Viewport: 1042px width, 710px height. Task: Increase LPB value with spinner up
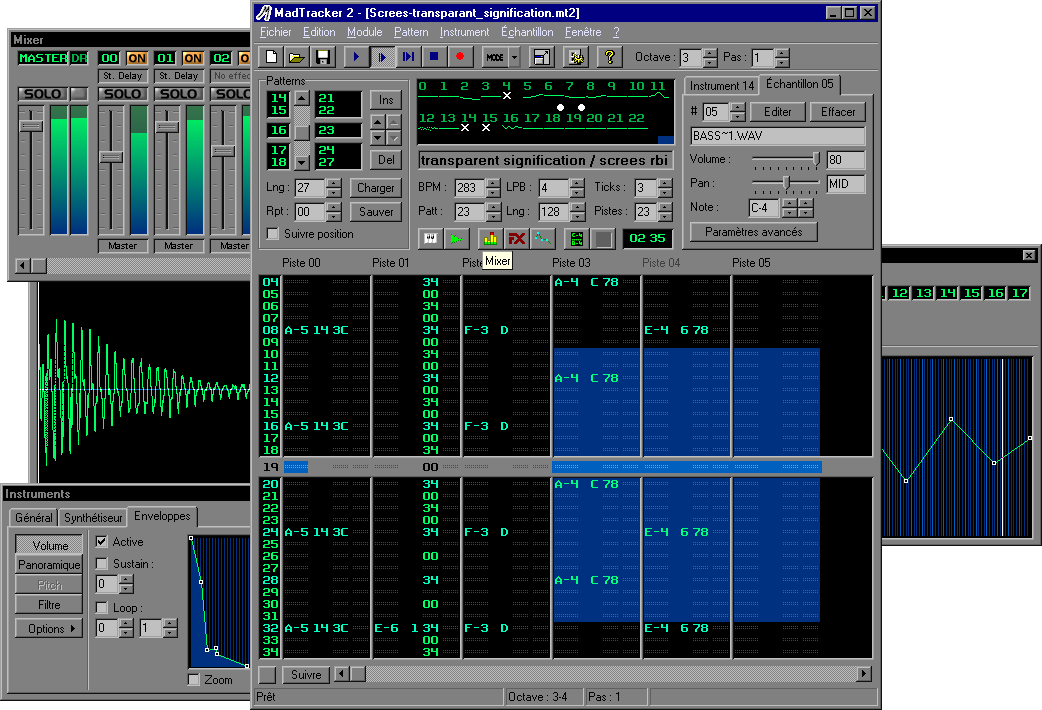pos(577,183)
